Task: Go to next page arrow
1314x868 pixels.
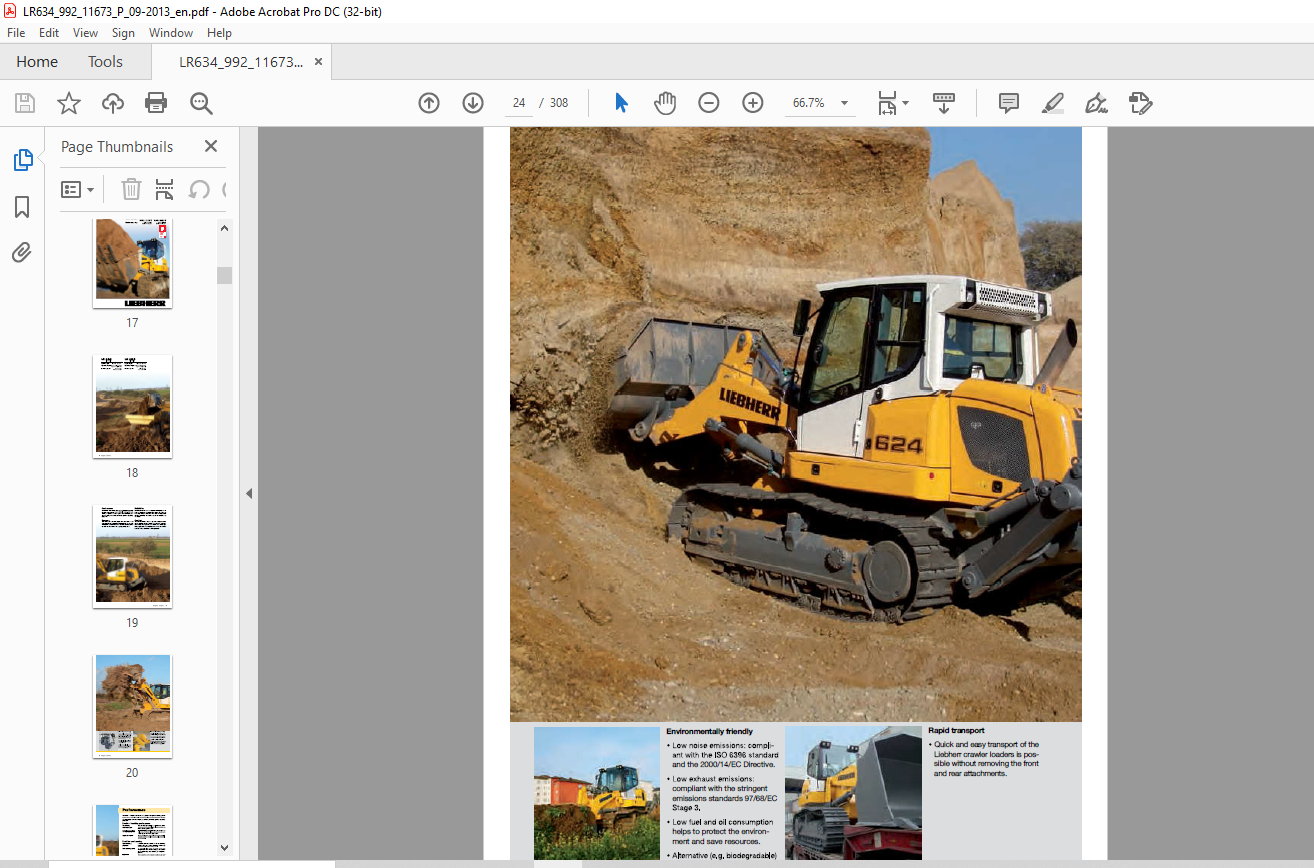Action: pyautogui.click(x=473, y=103)
